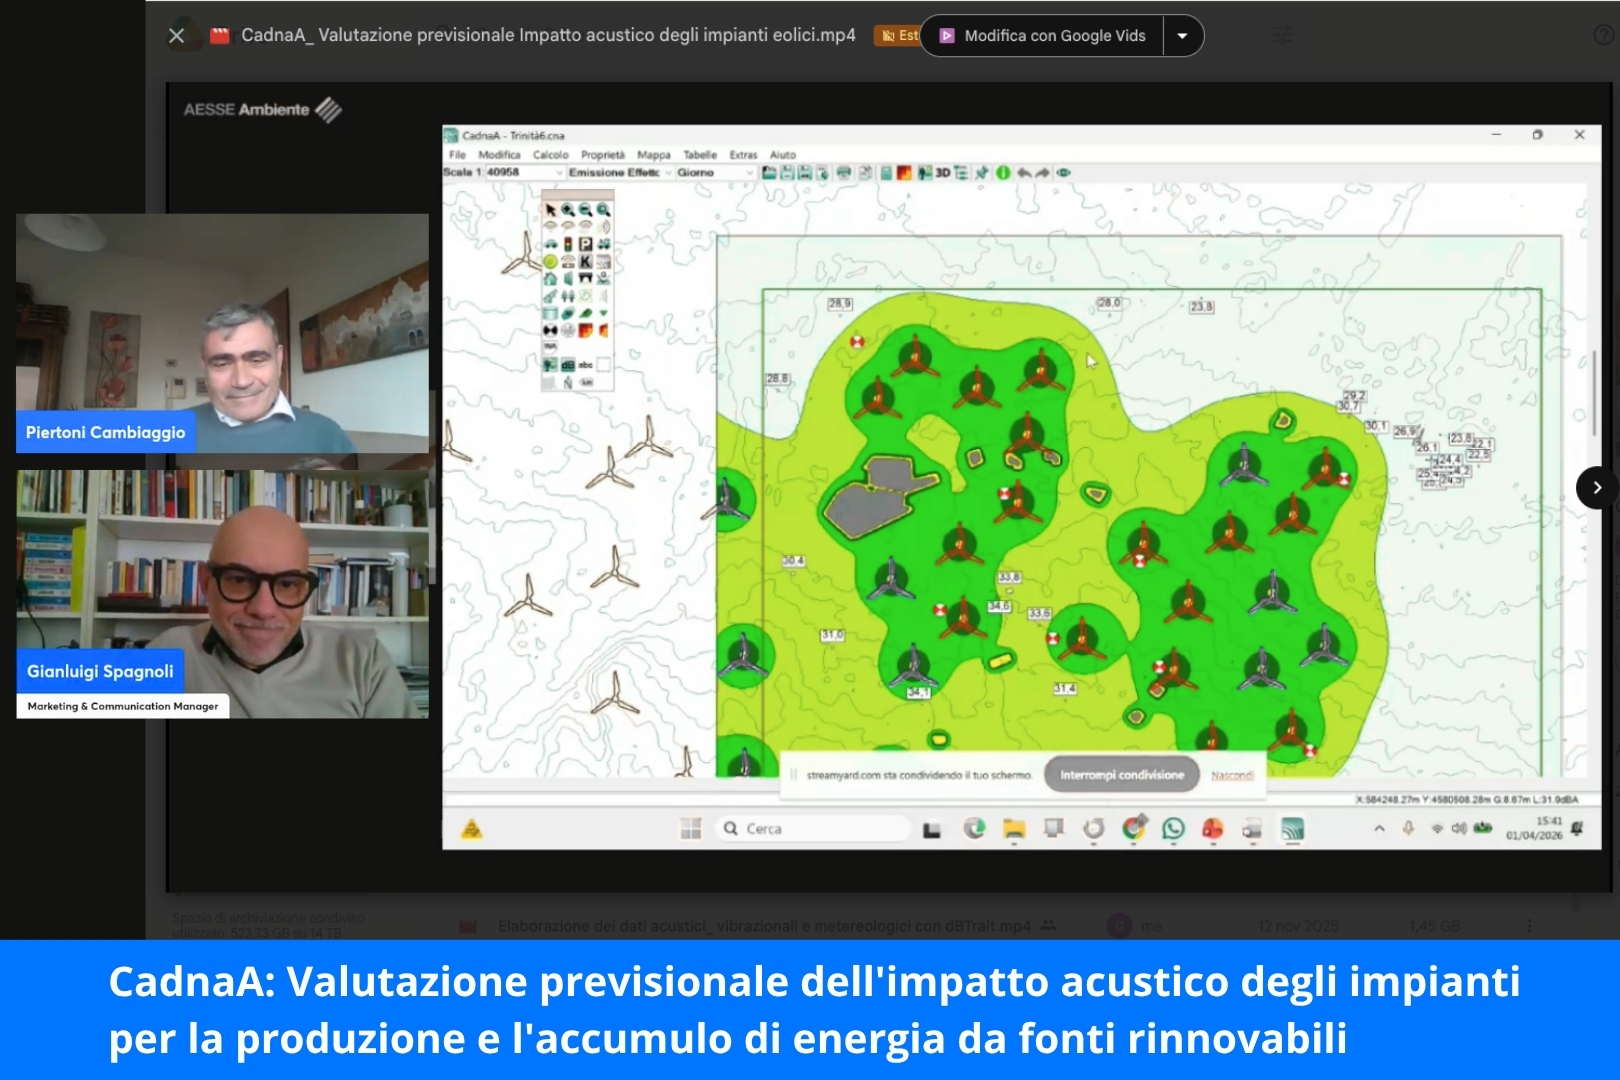Click the '23,8' level label near top

click(x=1202, y=307)
